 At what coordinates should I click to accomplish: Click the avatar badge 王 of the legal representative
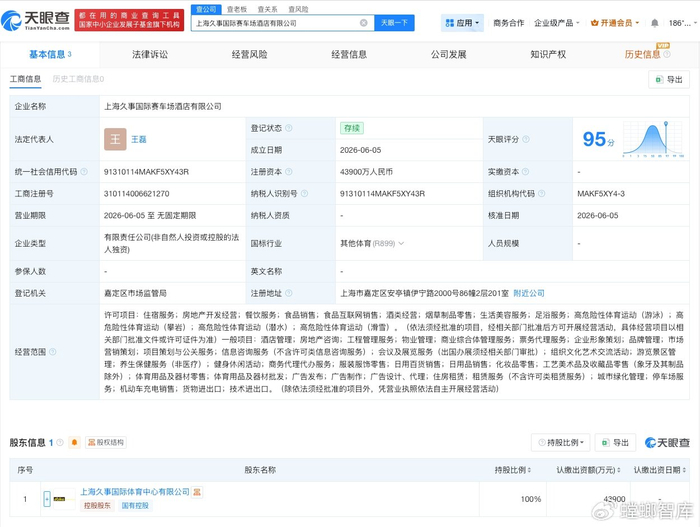115,139
